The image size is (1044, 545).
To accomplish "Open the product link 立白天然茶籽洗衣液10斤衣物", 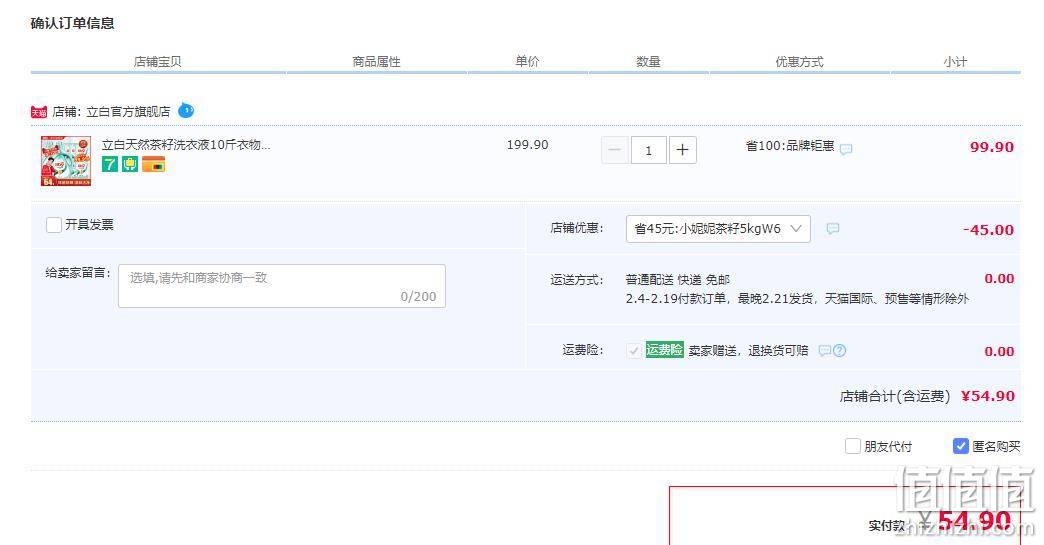I will pyautogui.click(x=186, y=144).
